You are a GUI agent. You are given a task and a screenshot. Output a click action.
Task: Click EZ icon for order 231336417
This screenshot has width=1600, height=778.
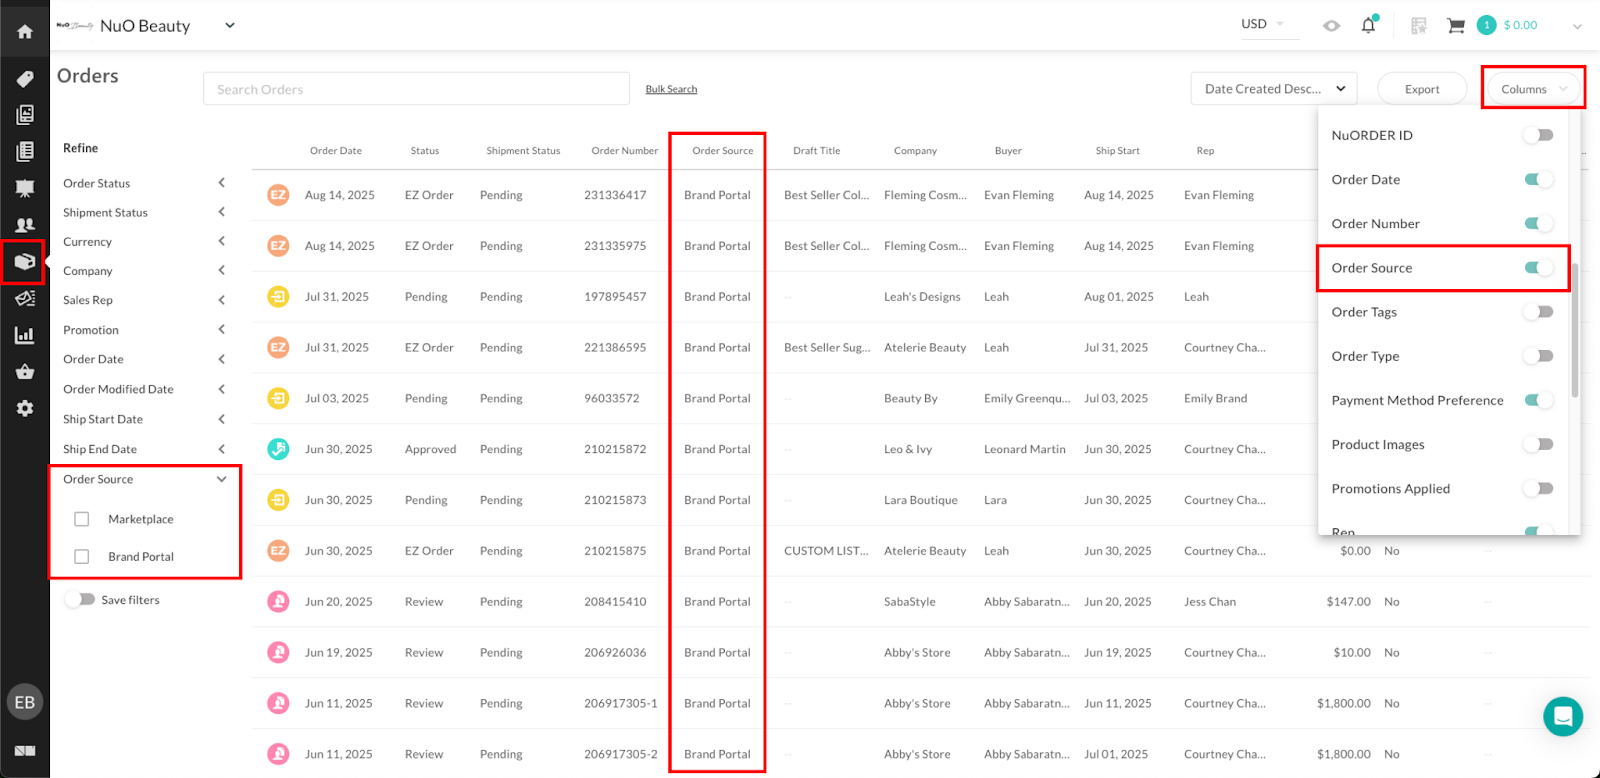pyautogui.click(x=278, y=195)
